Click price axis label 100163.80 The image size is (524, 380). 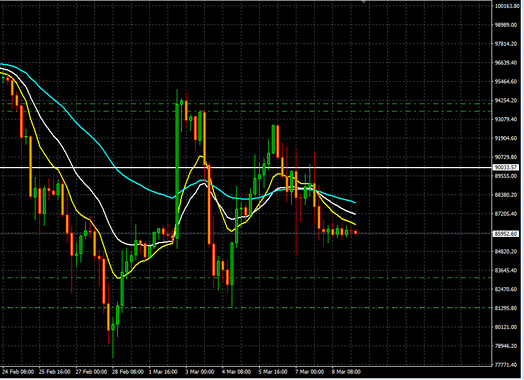pyautogui.click(x=507, y=6)
